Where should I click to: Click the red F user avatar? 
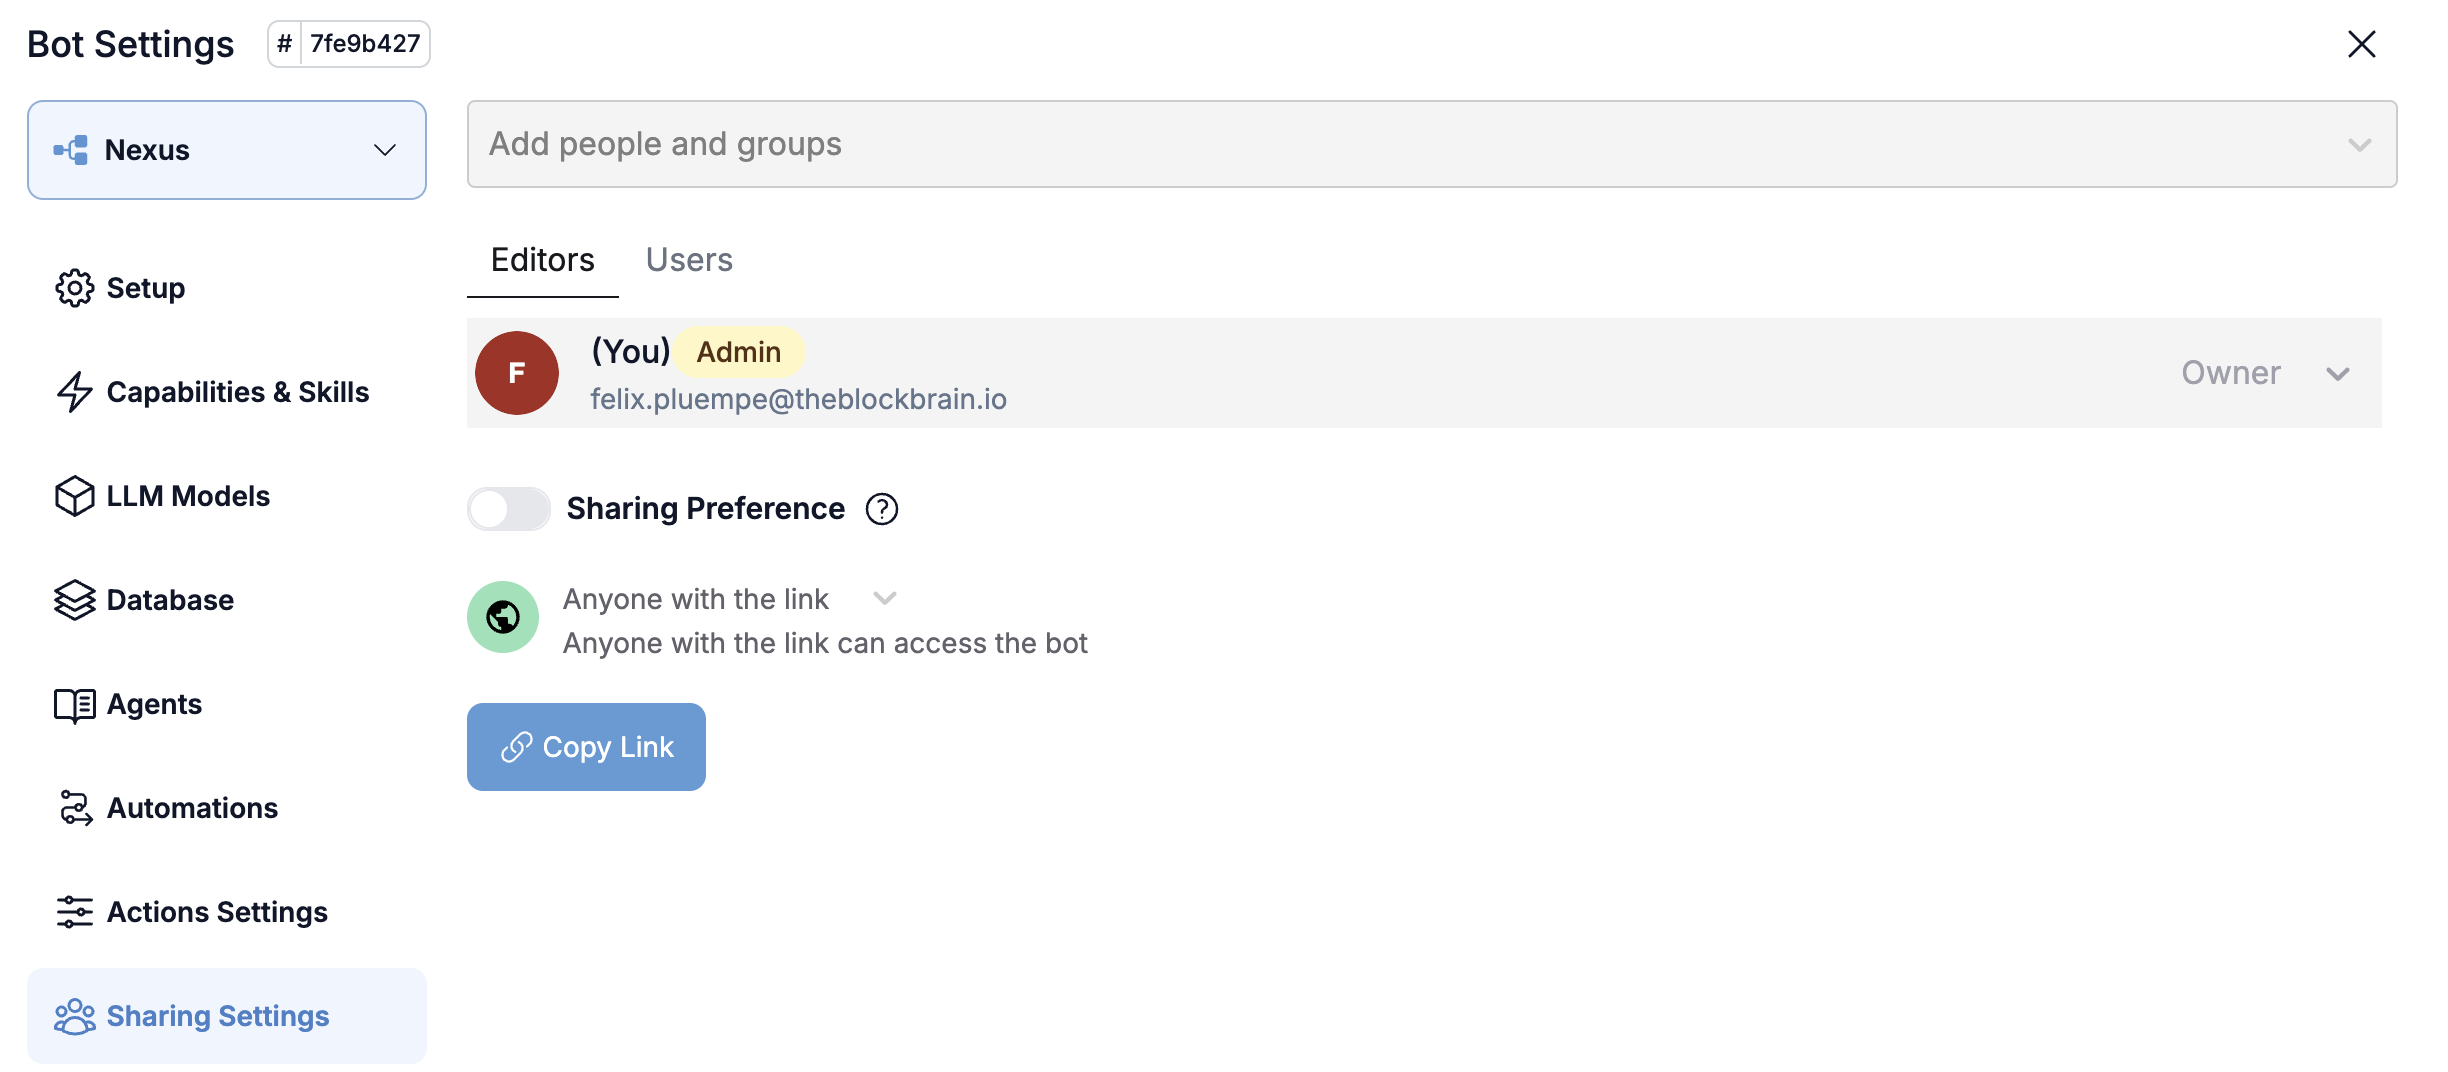[x=517, y=373]
